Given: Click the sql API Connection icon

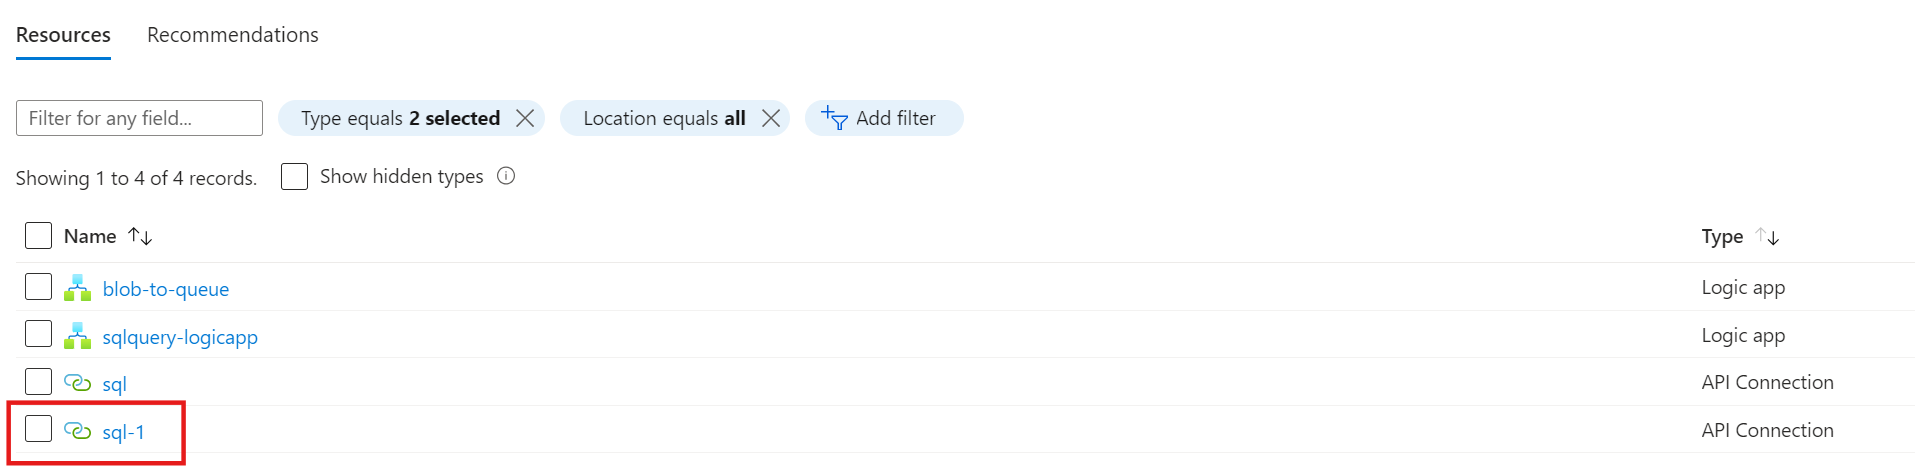Looking at the screenshot, I should point(77,383).
